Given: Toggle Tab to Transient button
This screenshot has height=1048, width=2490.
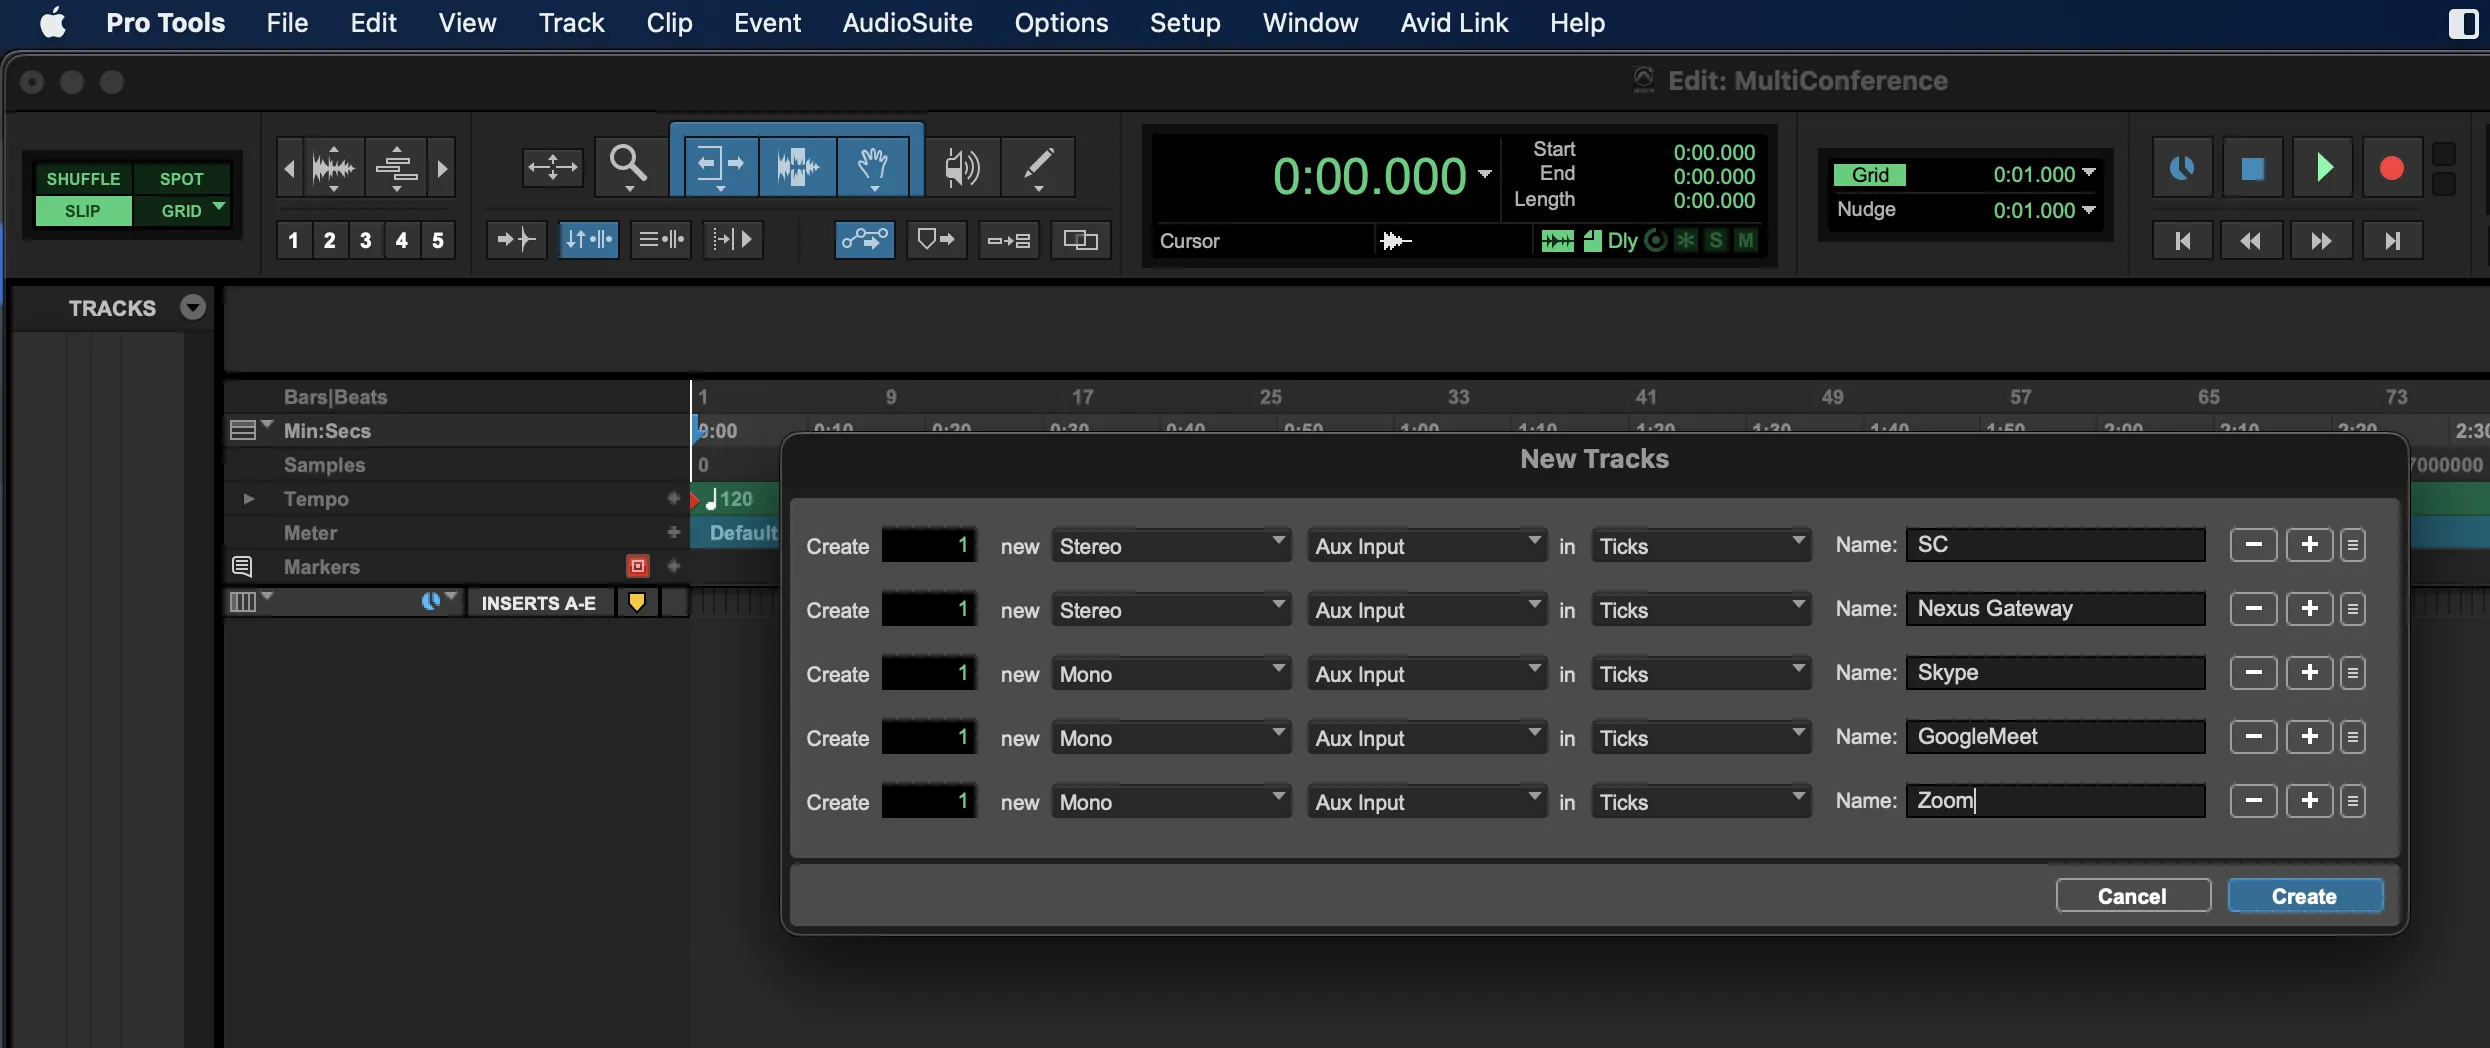Looking at the screenshot, I should (516, 240).
